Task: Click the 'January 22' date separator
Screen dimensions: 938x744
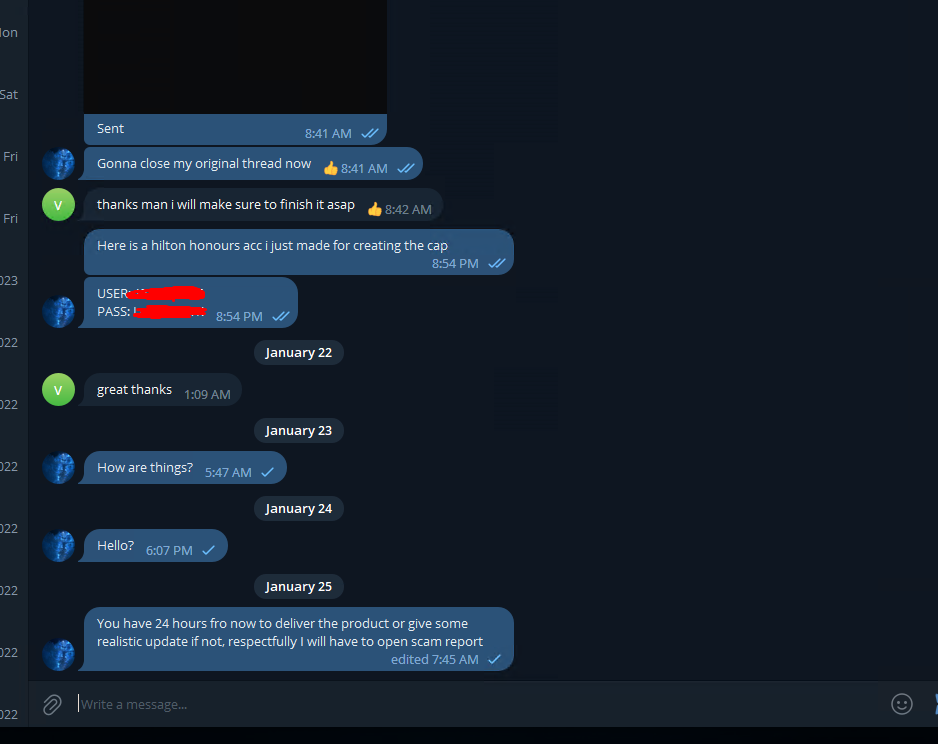Action: 299,353
